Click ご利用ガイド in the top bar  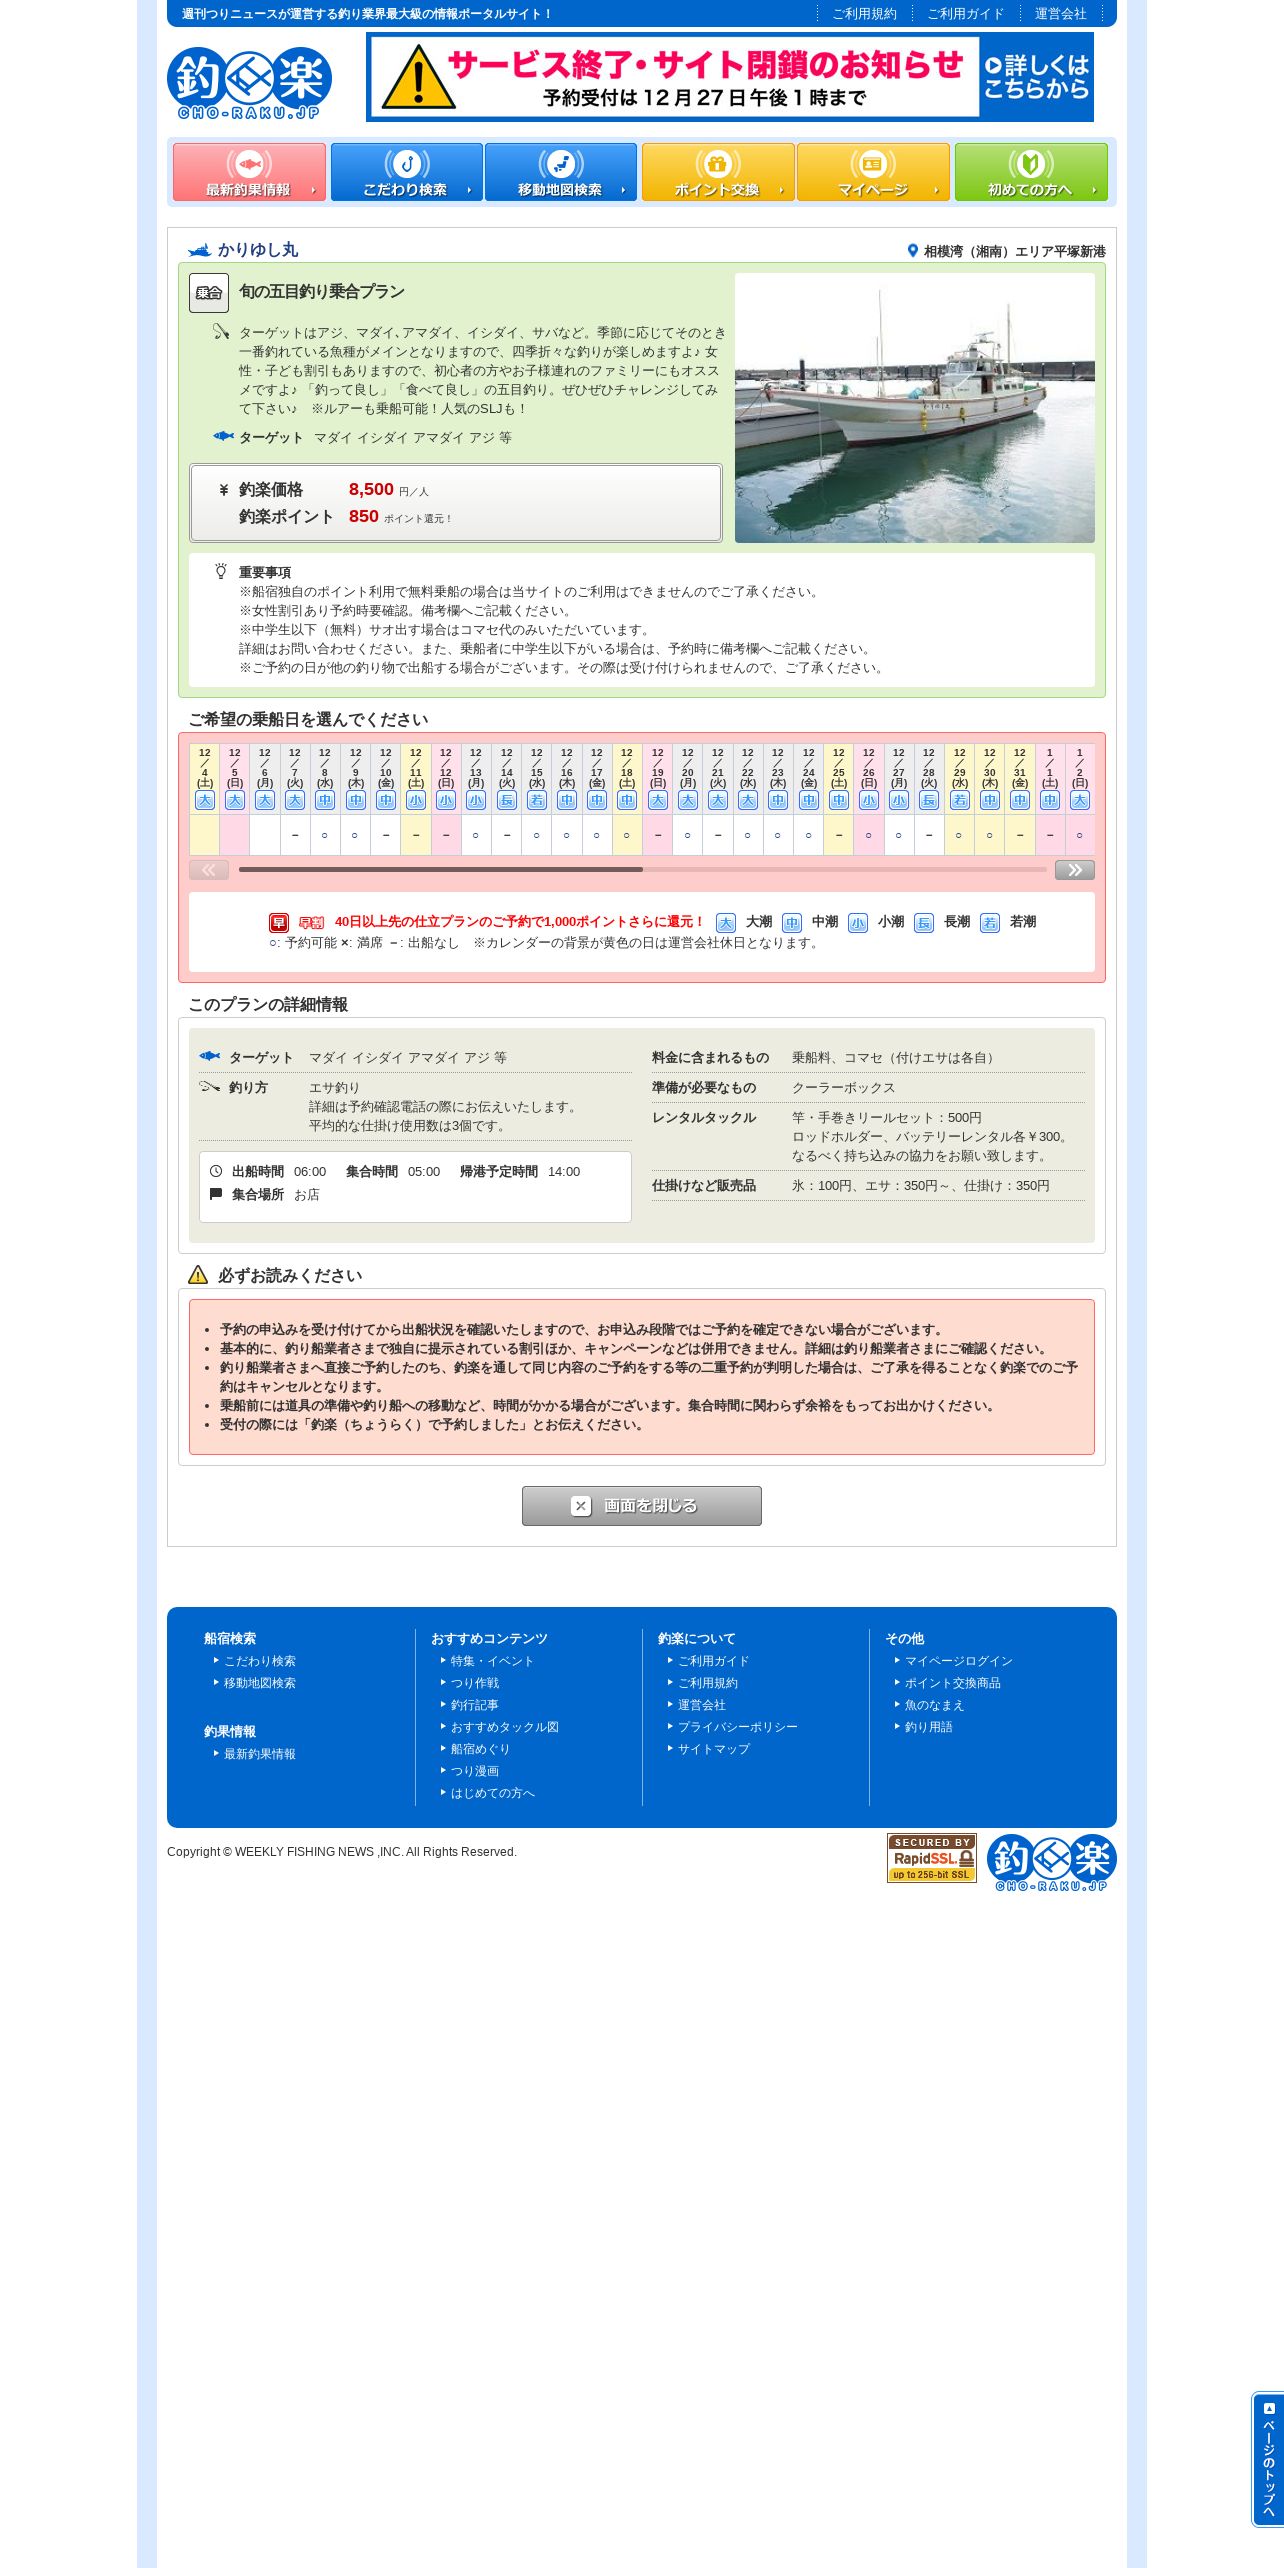(x=965, y=14)
